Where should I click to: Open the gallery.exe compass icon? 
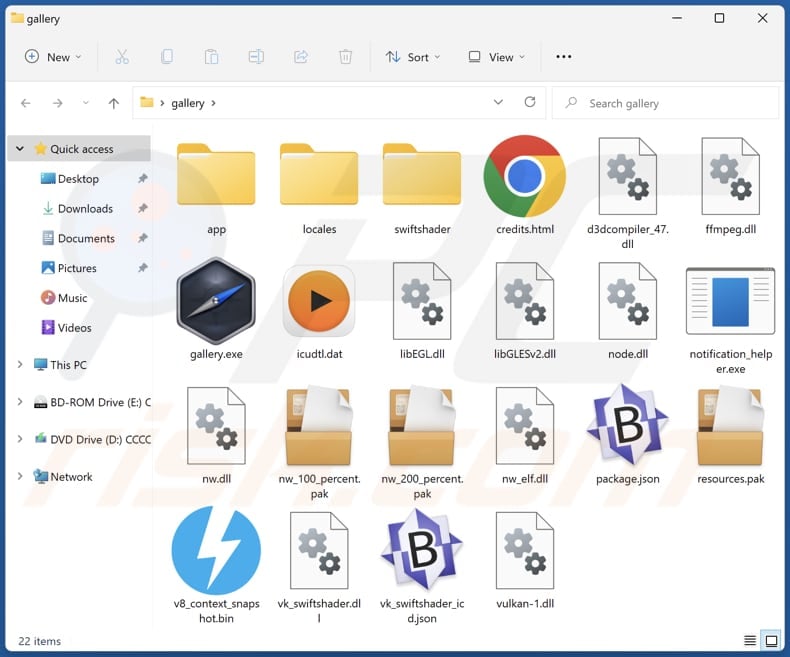[x=216, y=300]
